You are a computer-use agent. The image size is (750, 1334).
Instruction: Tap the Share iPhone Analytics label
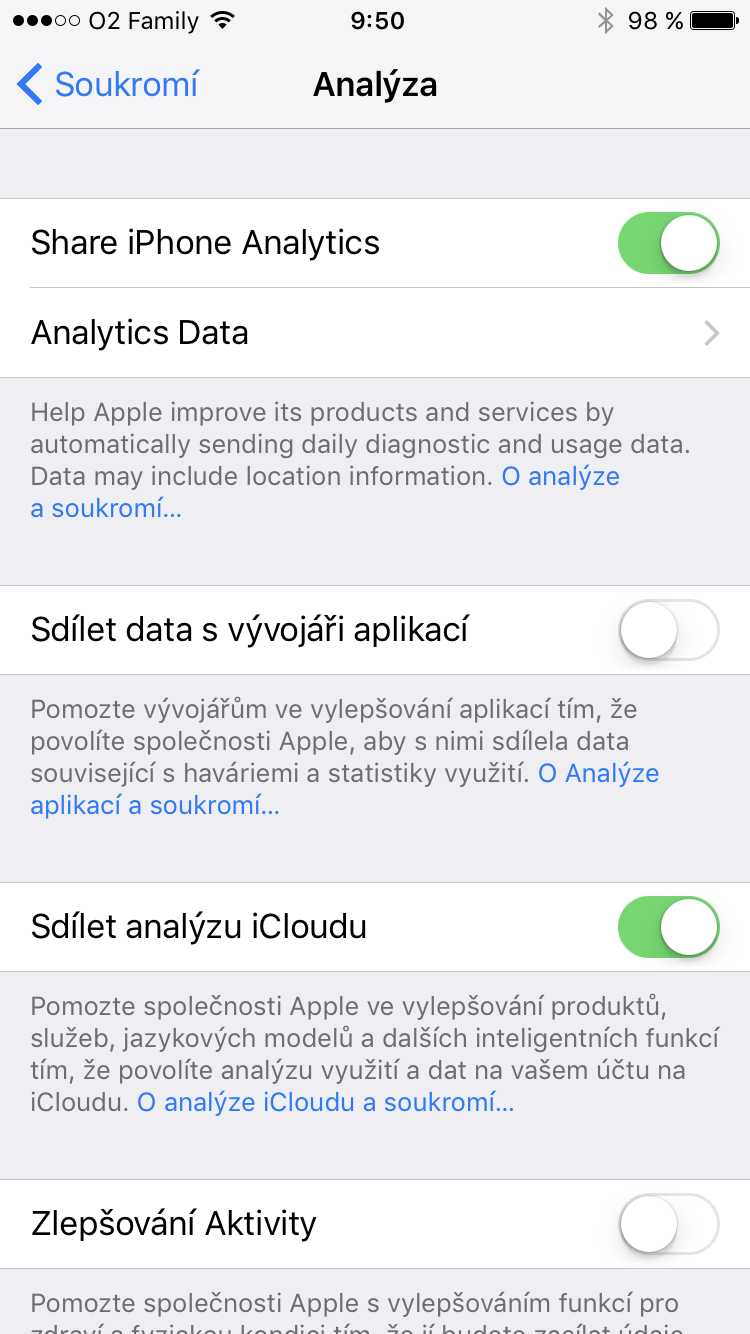click(205, 243)
